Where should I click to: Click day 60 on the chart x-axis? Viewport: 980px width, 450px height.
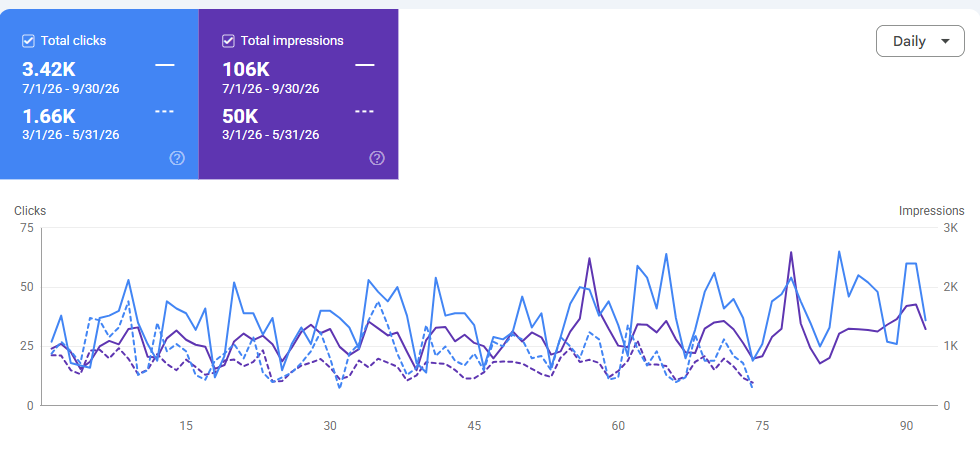click(x=618, y=426)
